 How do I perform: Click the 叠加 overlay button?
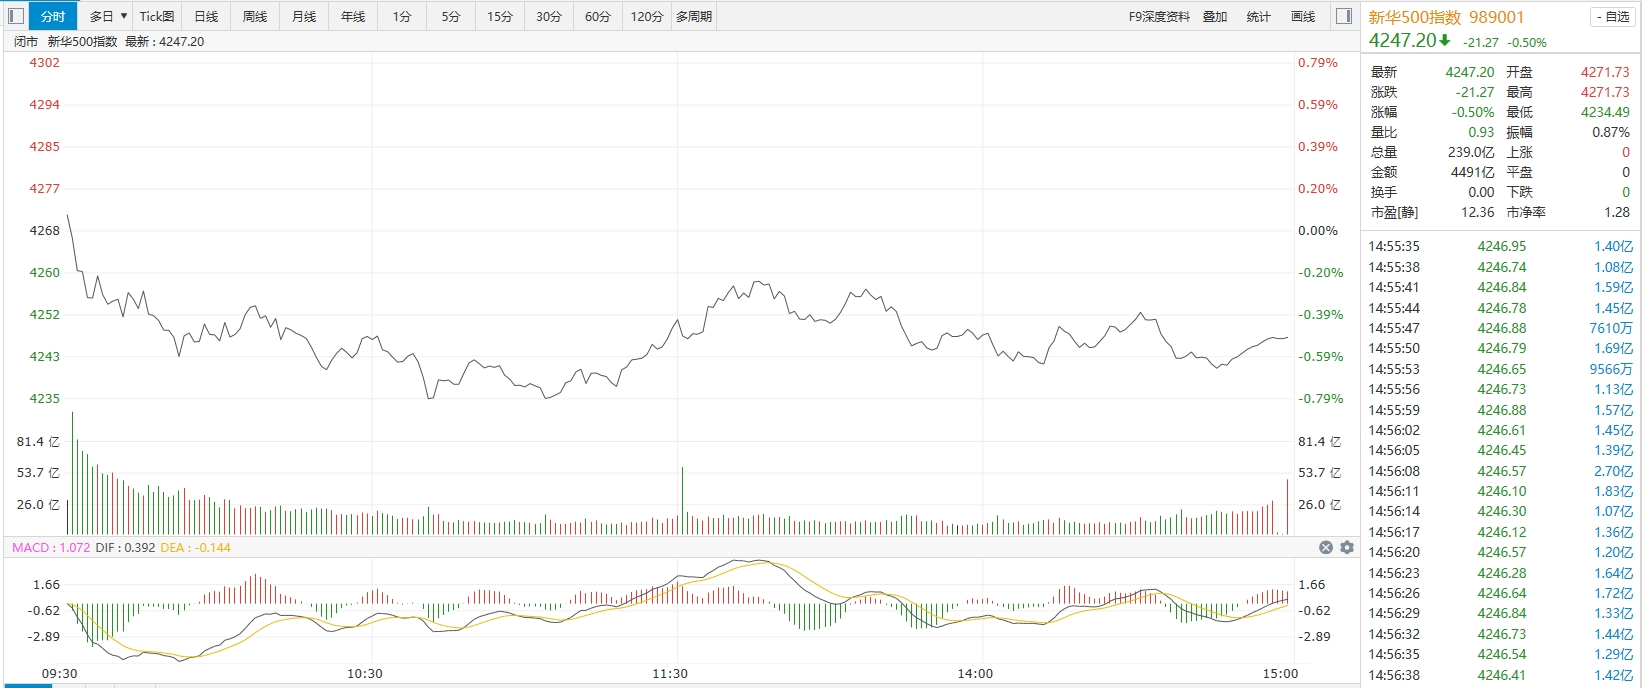coord(1215,16)
